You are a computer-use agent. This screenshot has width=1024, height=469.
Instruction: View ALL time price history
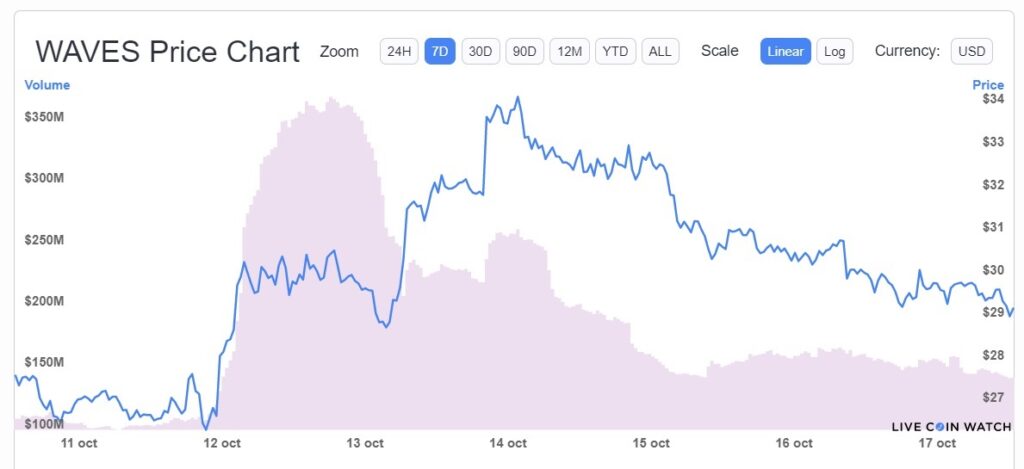pos(660,52)
